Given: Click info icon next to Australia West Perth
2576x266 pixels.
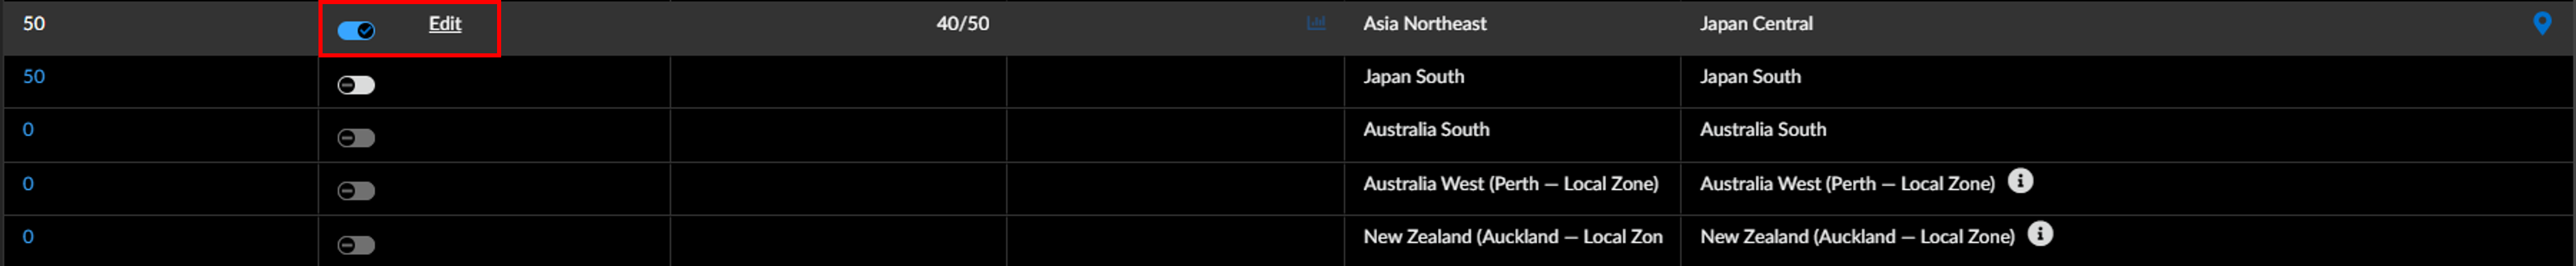Looking at the screenshot, I should 2020,182.
